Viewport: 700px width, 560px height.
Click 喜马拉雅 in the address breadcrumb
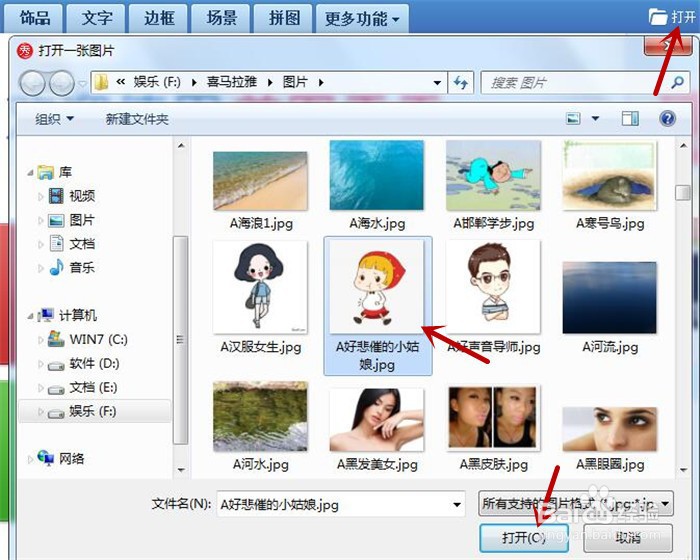232,82
